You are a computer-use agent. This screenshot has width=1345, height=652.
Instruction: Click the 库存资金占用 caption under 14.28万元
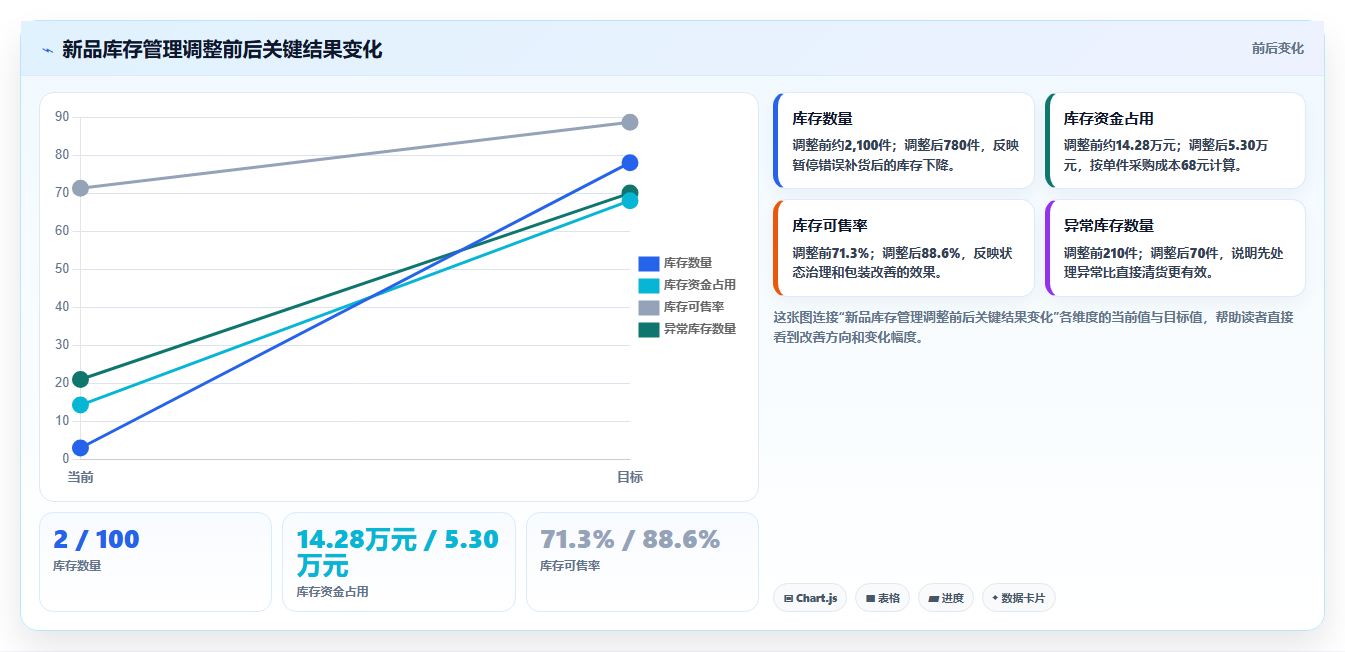click(x=332, y=592)
